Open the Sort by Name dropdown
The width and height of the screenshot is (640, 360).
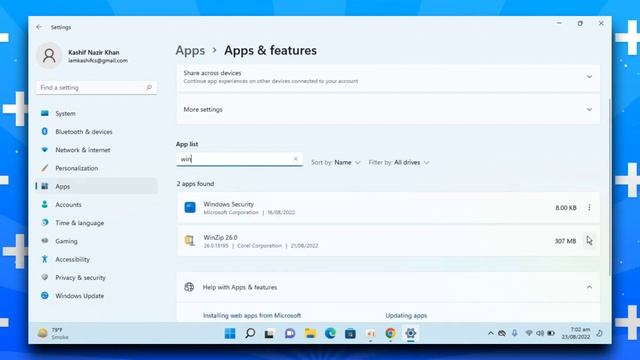pyautogui.click(x=336, y=162)
